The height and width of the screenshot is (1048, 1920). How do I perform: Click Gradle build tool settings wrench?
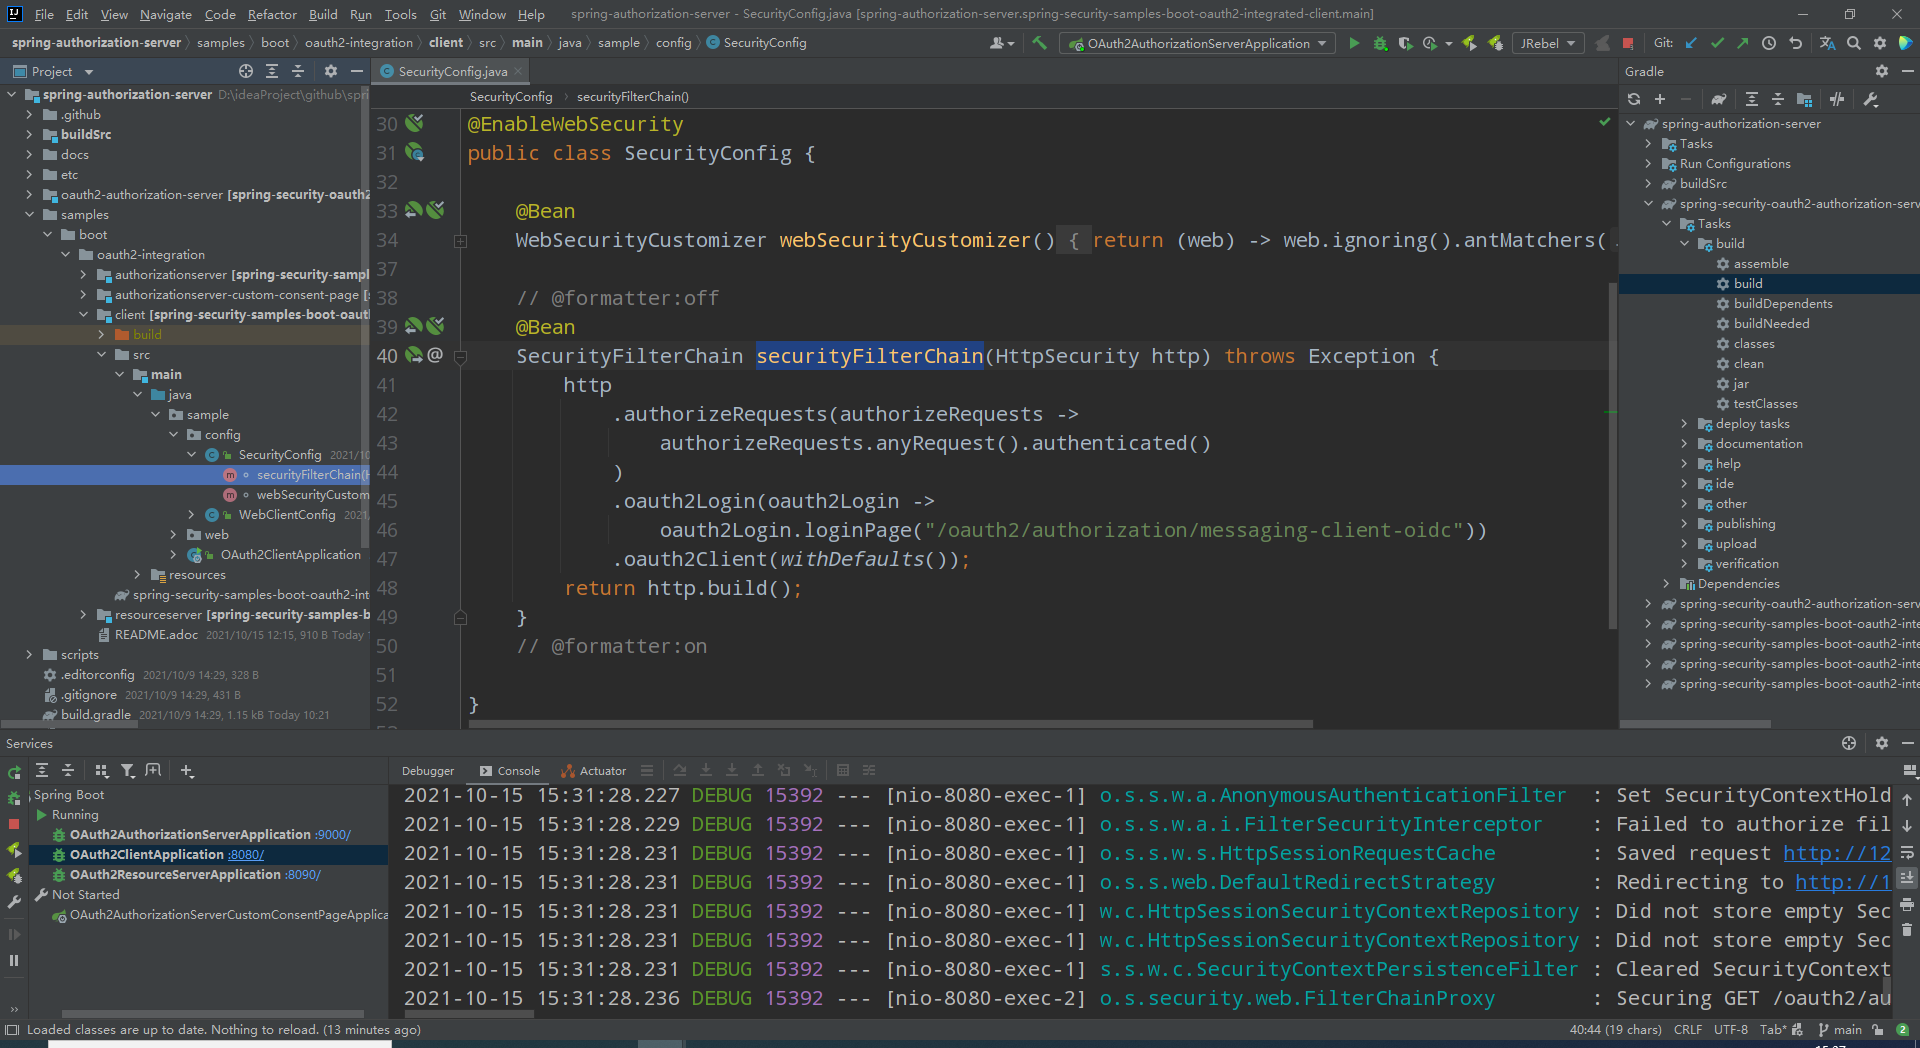point(1871,99)
